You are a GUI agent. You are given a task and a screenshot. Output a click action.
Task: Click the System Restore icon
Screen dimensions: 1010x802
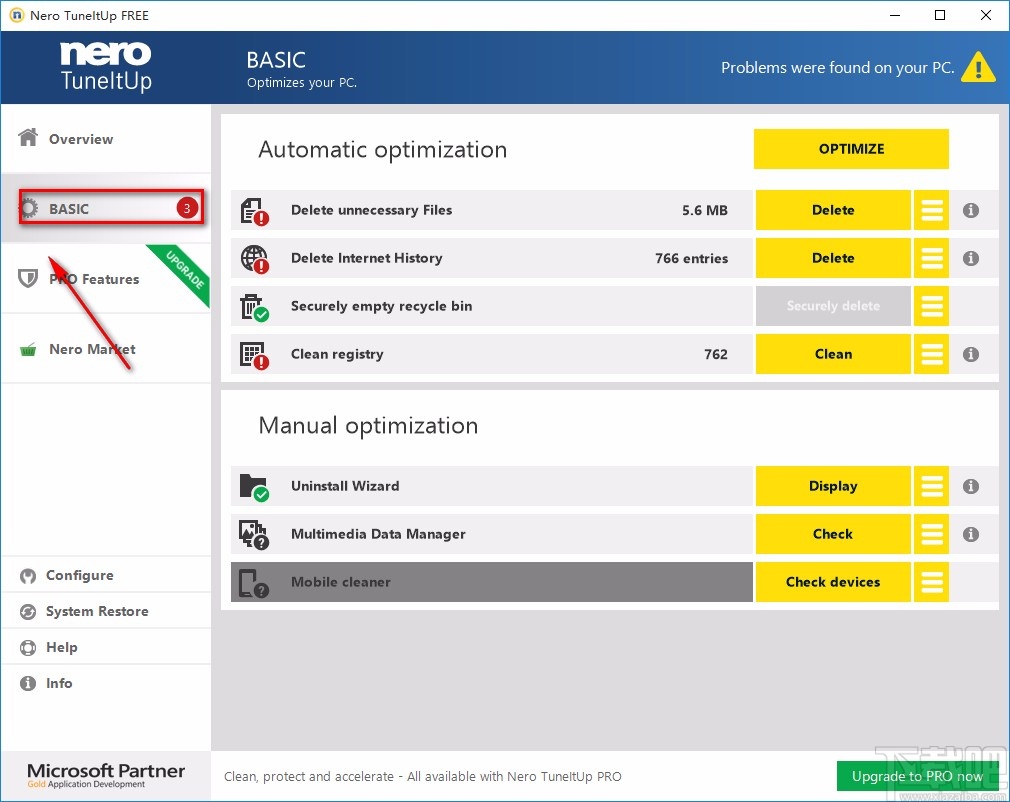point(28,611)
